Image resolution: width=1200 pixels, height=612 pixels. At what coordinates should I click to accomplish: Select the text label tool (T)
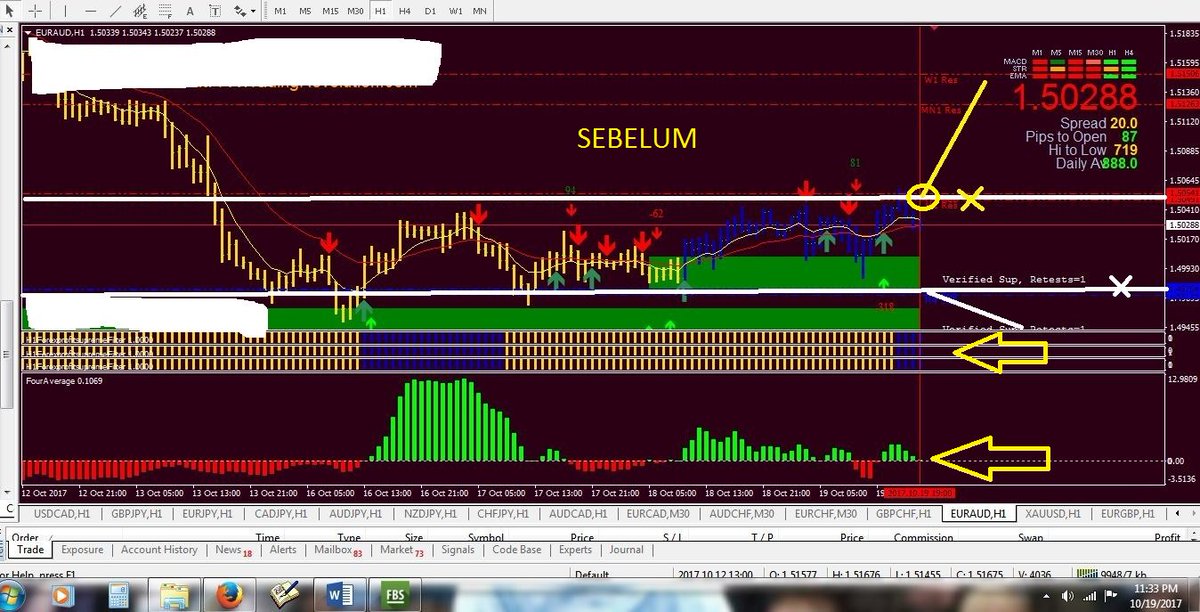tap(215, 11)
